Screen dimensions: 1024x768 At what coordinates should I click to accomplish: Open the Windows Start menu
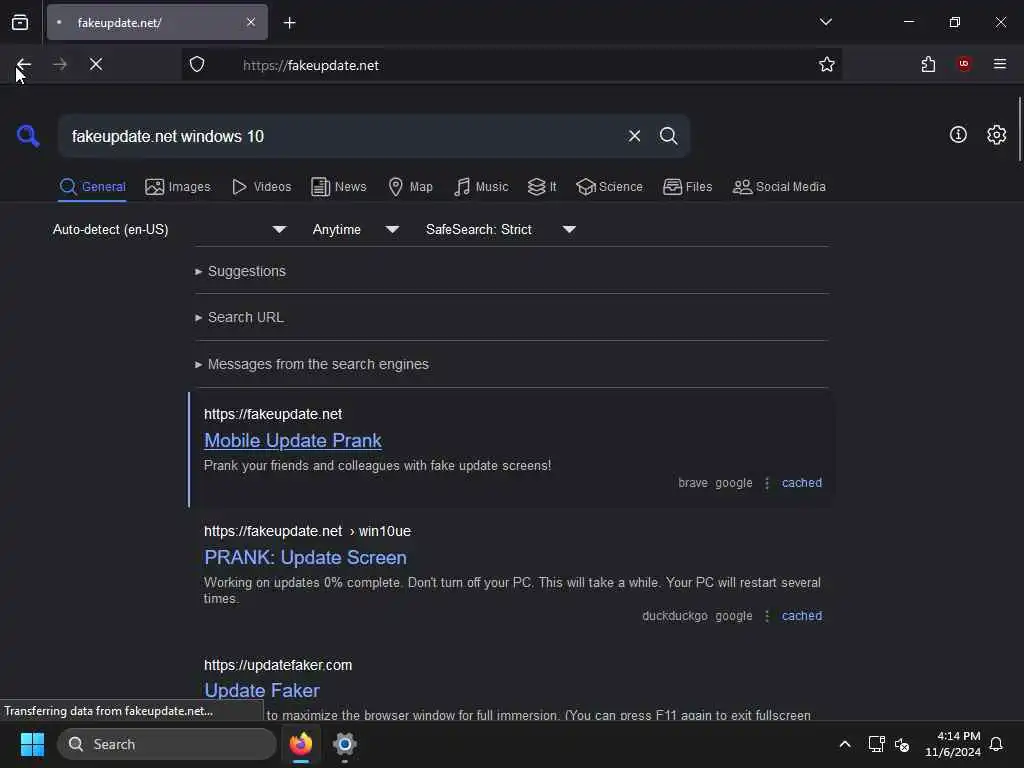(32, 744)
